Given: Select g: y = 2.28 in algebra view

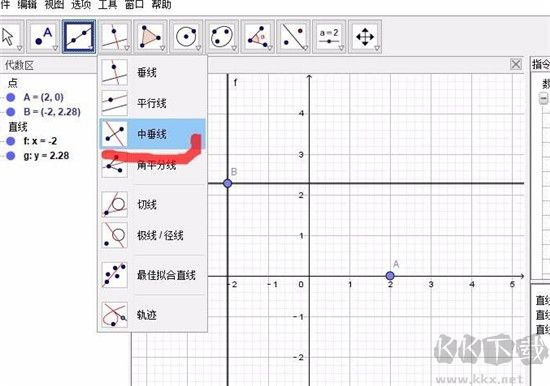Looking at the screenshot, I should (46, 156).
